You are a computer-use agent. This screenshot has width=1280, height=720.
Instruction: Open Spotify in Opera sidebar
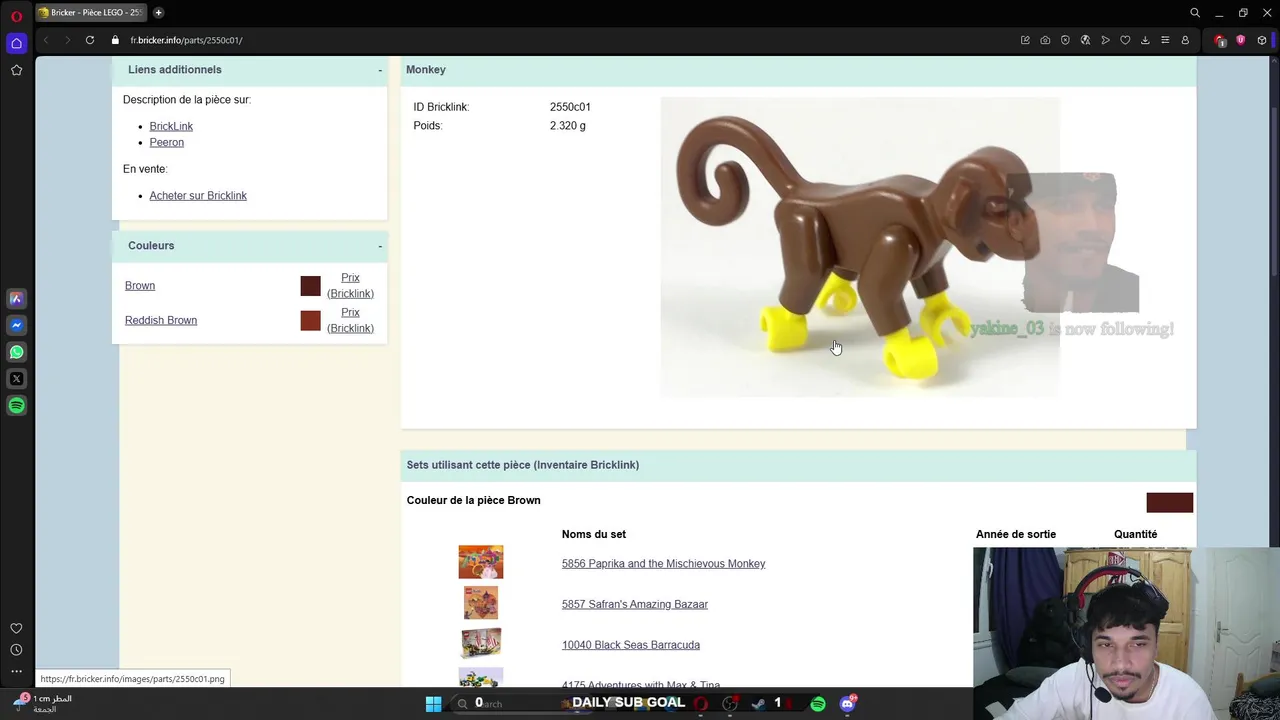[x=16, y=406]
